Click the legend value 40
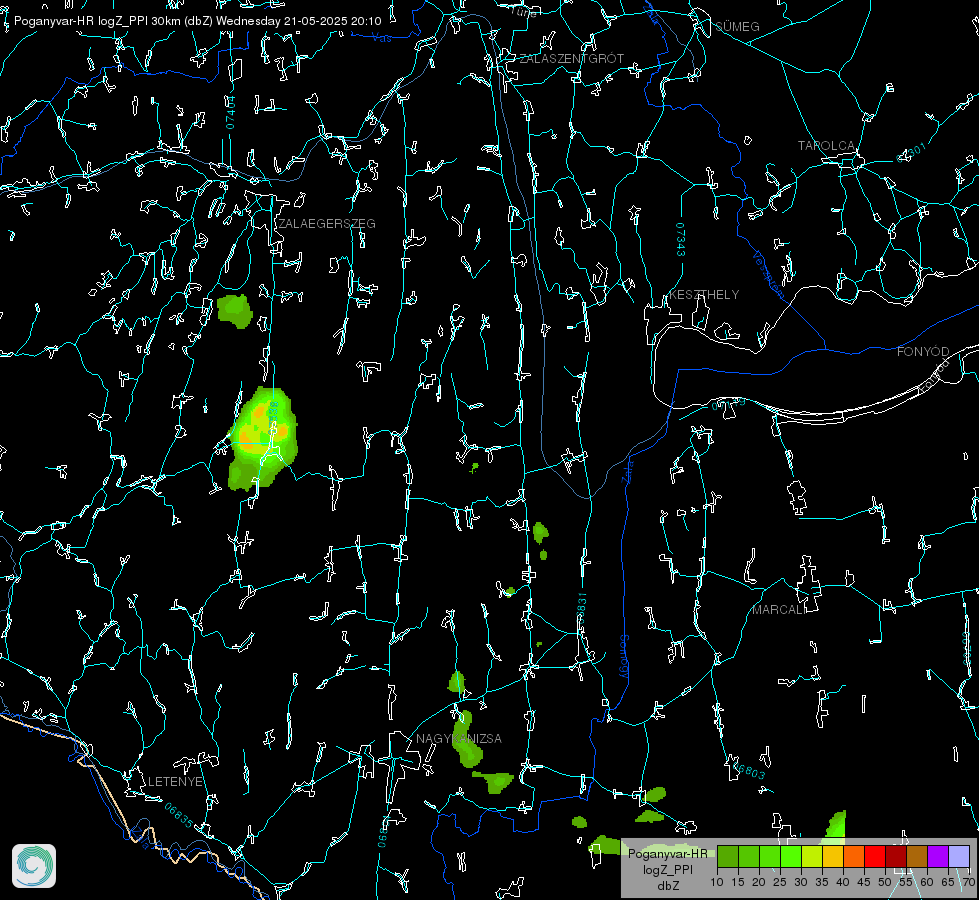 (843, 883)
